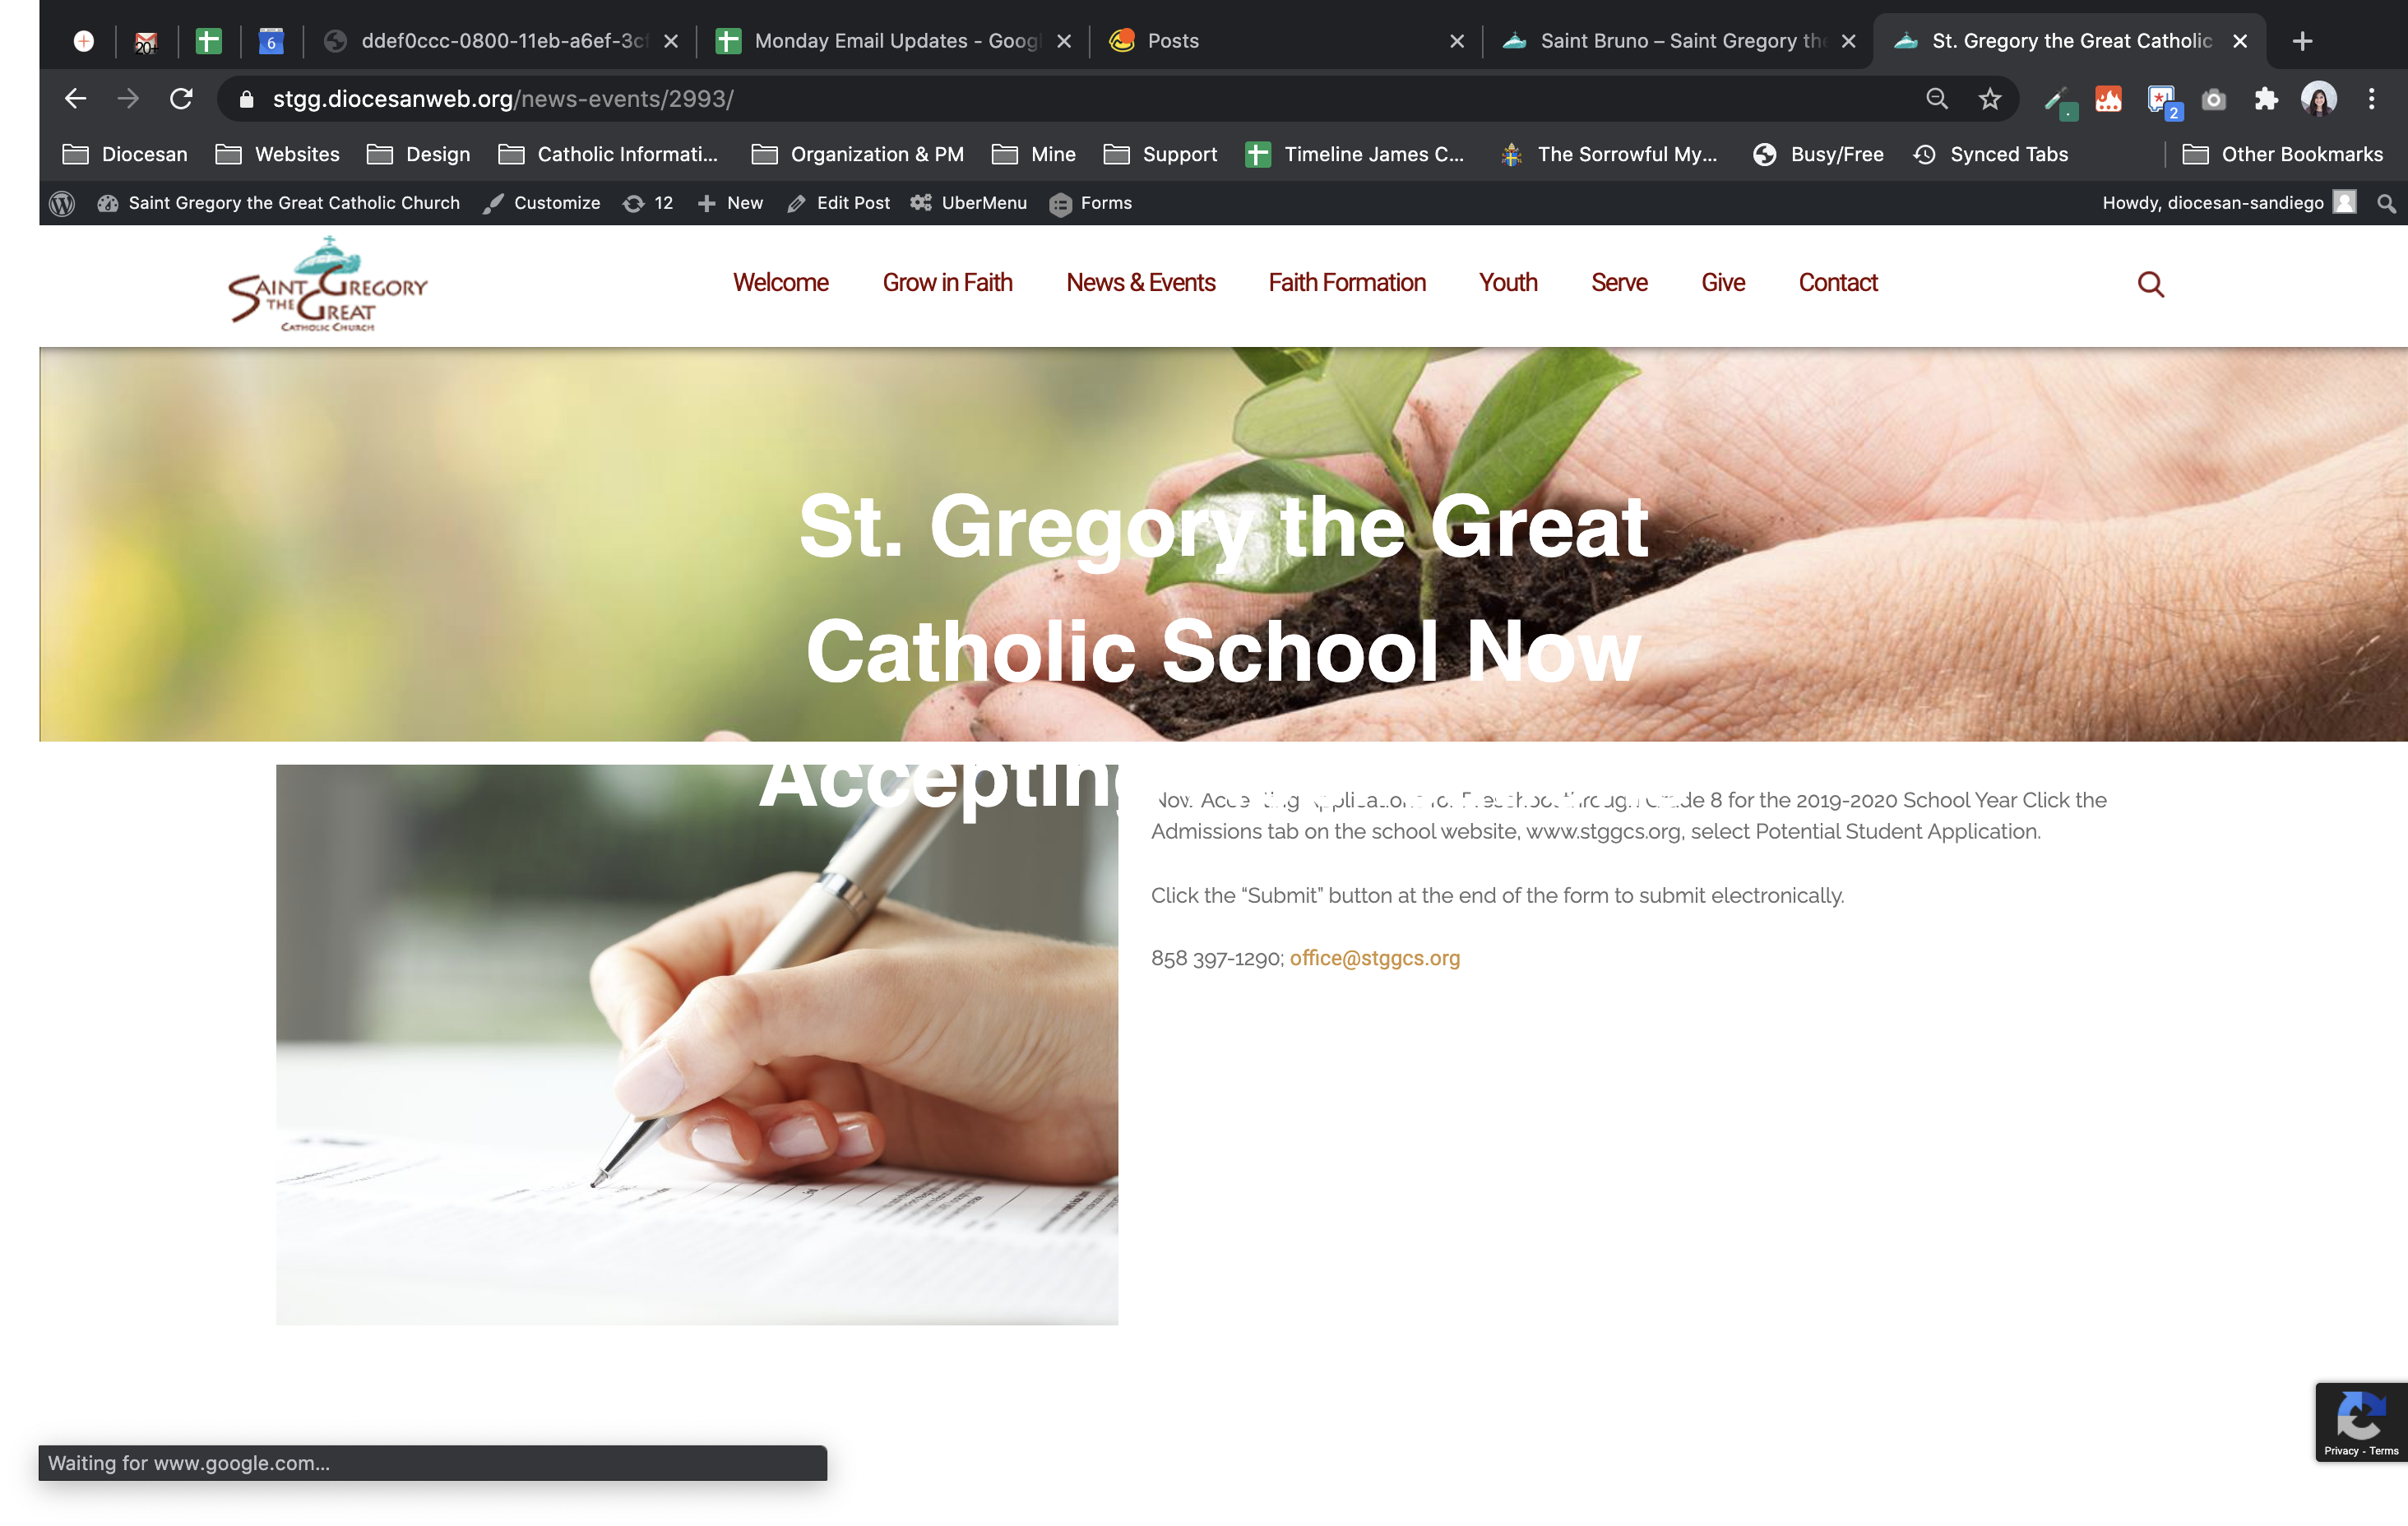Click the WordPress logo in admin bar

tap(62, 203)
